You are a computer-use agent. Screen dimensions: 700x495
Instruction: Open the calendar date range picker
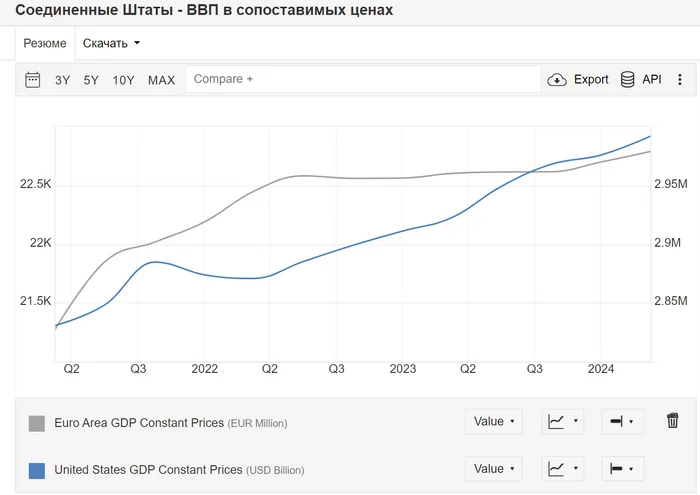coord(33,80)
